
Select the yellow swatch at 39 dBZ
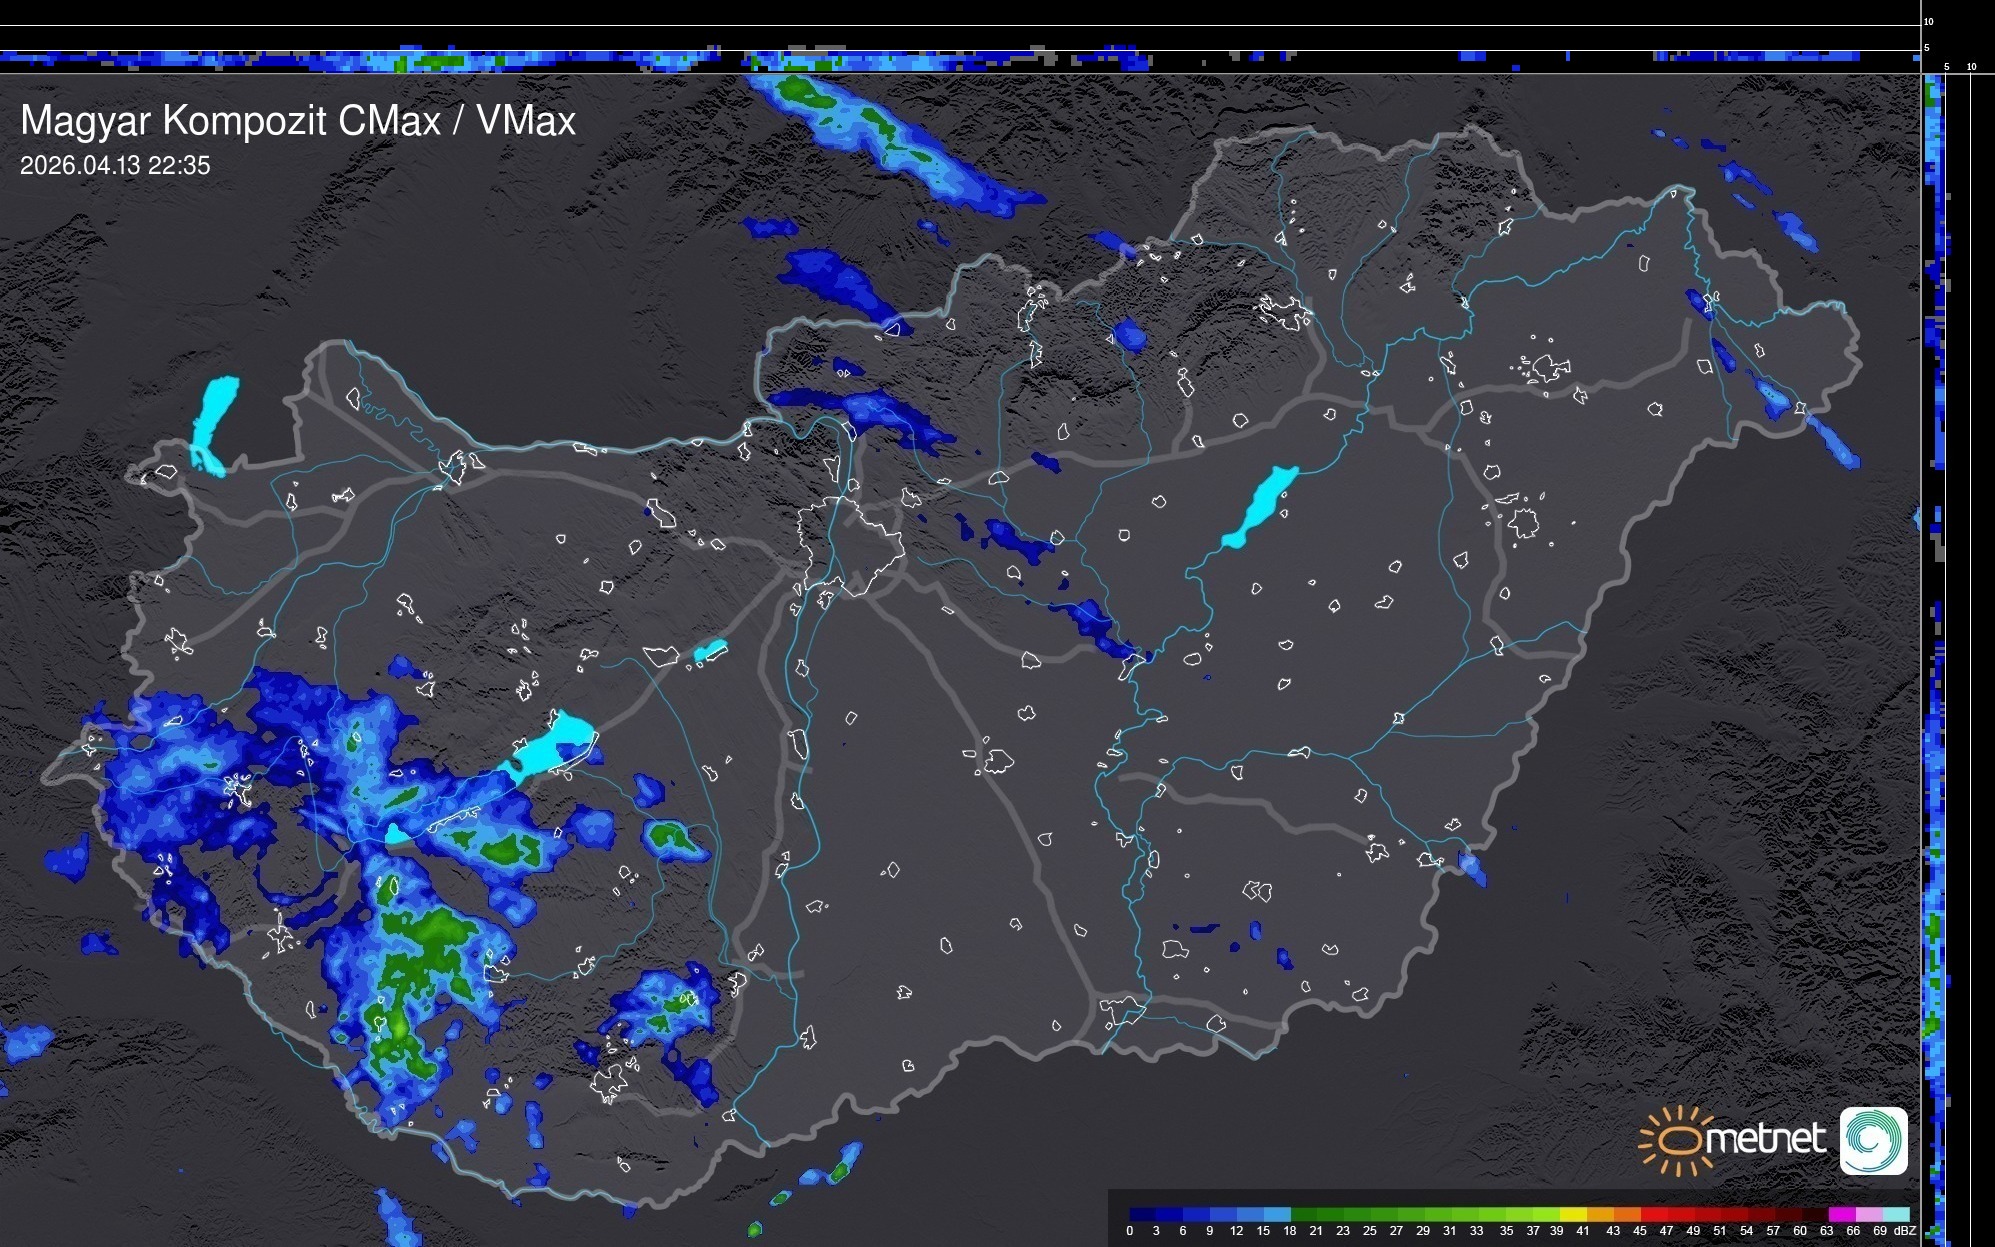coord(1572,1214)
